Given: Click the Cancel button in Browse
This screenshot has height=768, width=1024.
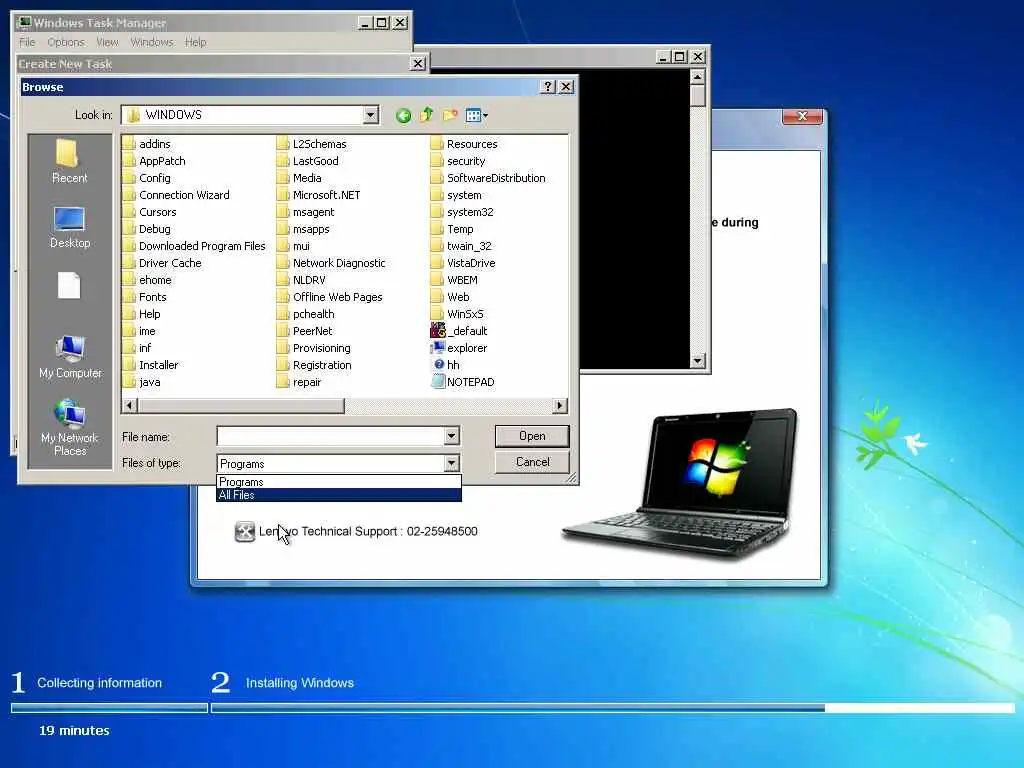Looking at the screenshot, I should tap(532, 462).
